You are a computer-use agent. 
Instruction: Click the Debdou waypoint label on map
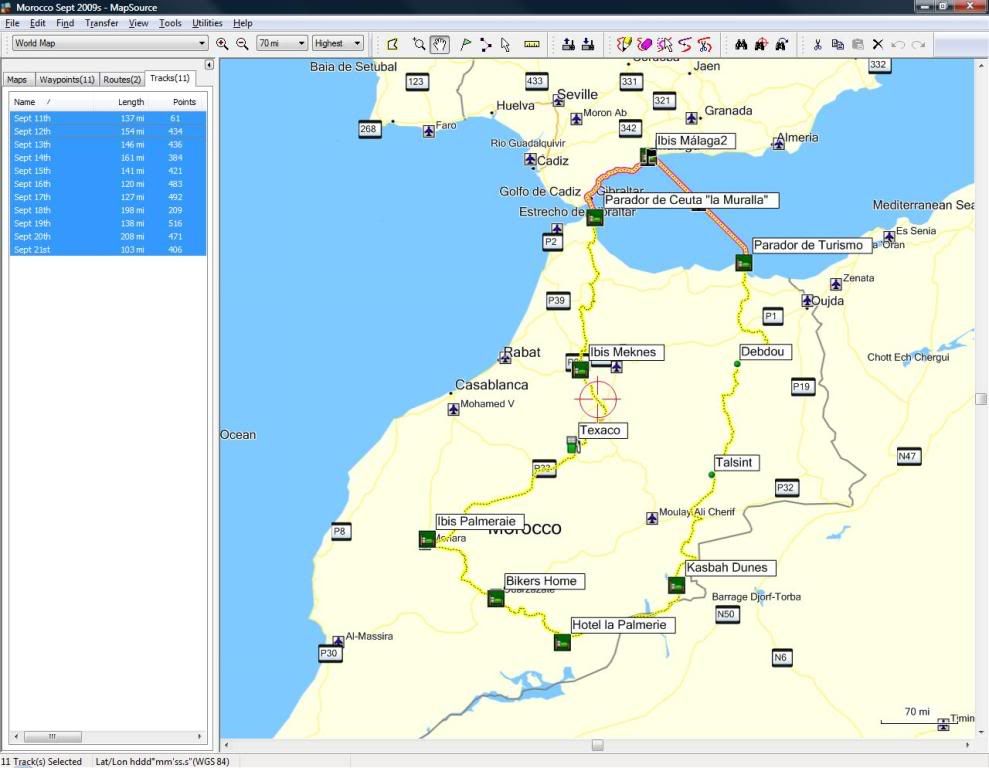pyautogui.click(x=765, y=351)
